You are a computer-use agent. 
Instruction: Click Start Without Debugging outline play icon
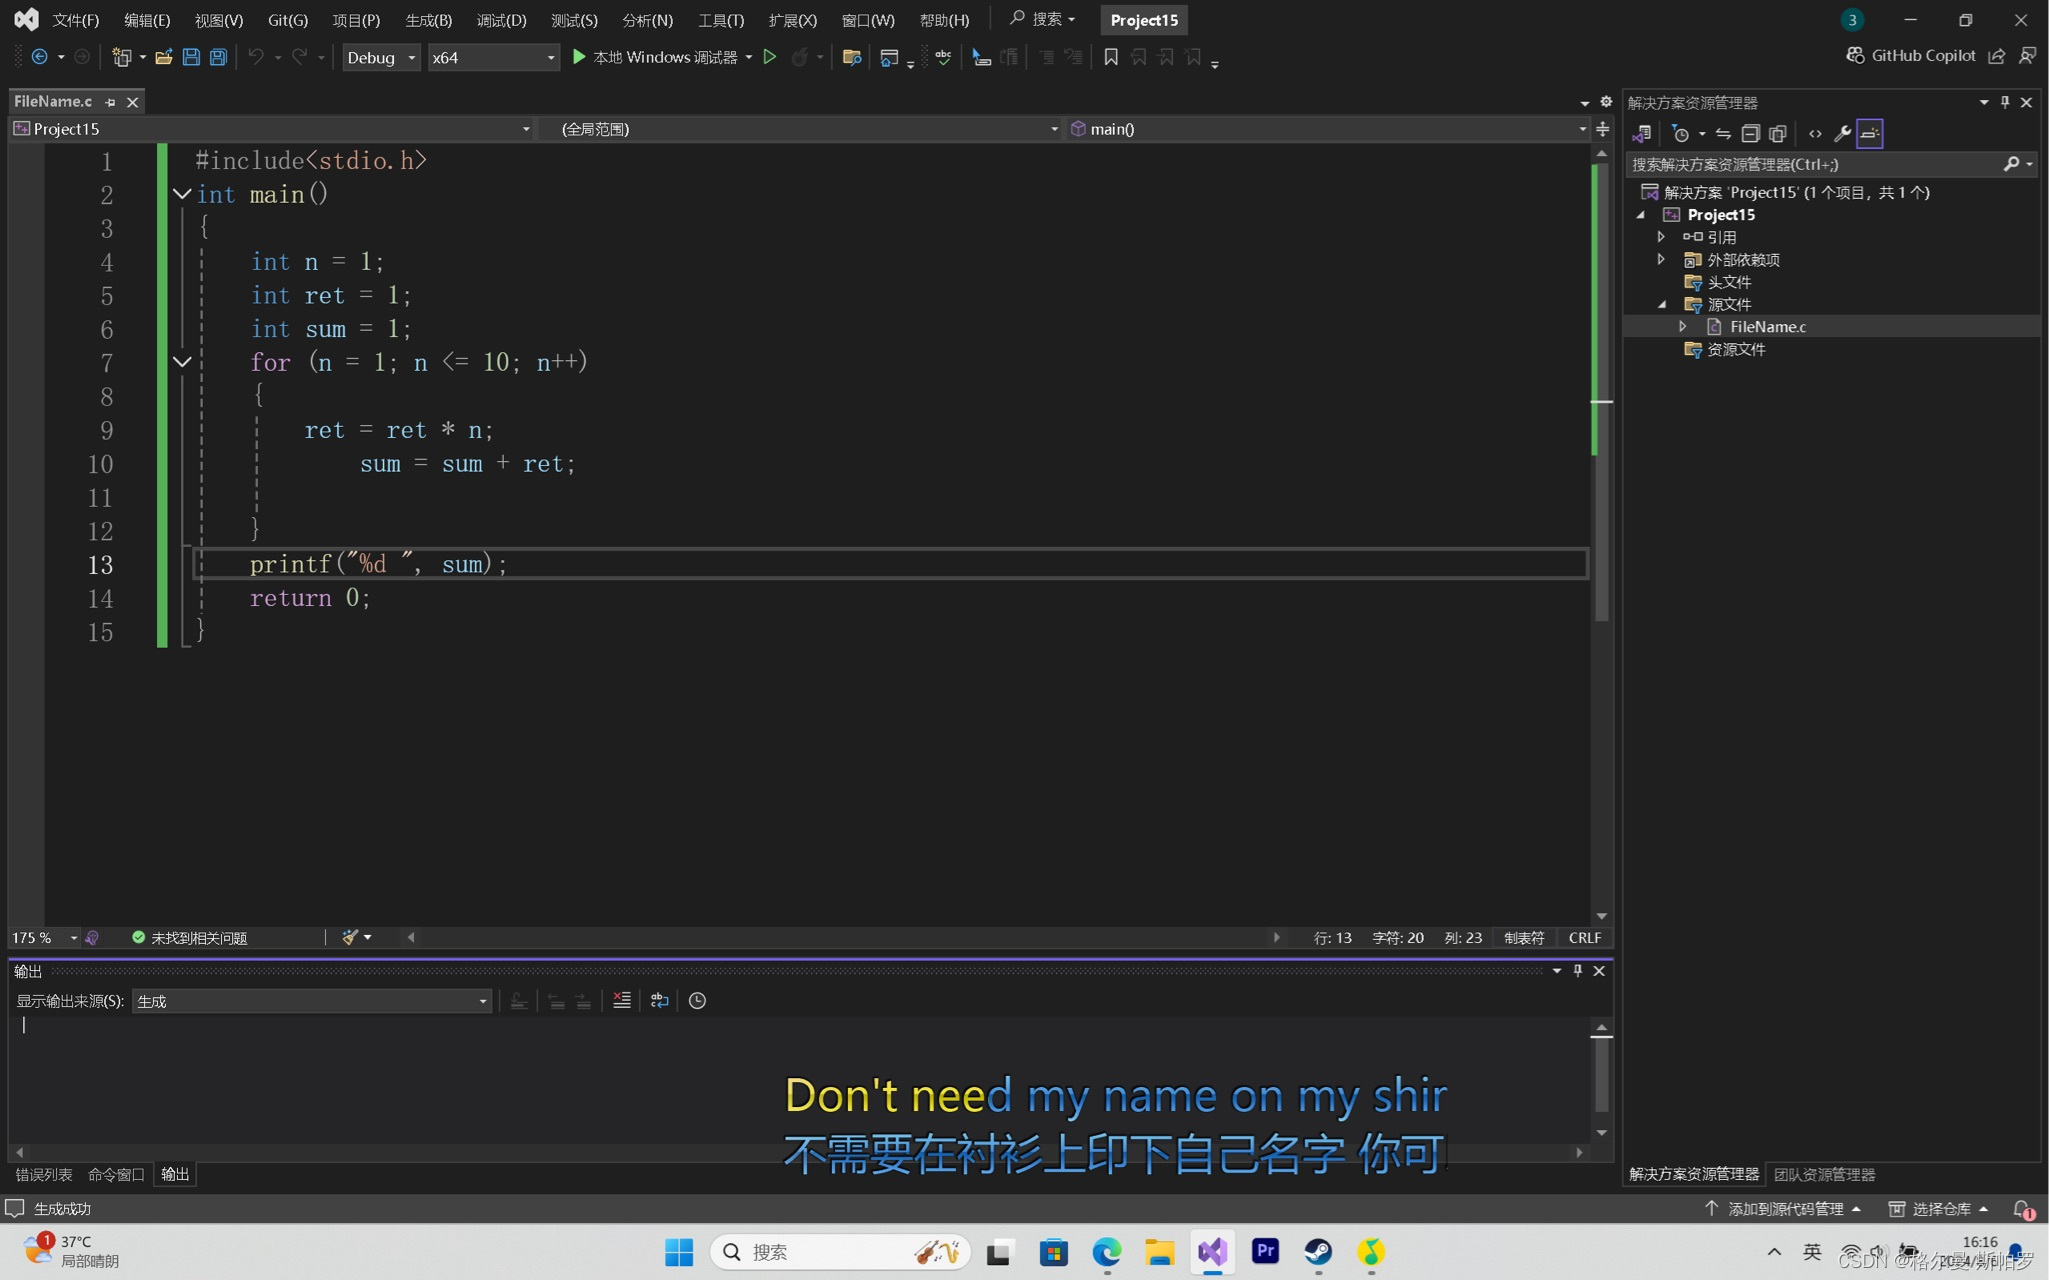770,57
